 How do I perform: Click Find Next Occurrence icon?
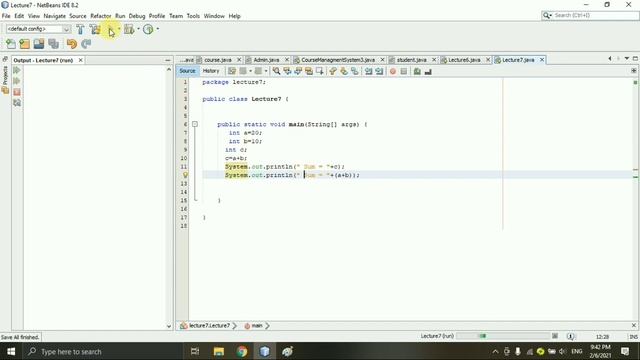coord(298,71)
